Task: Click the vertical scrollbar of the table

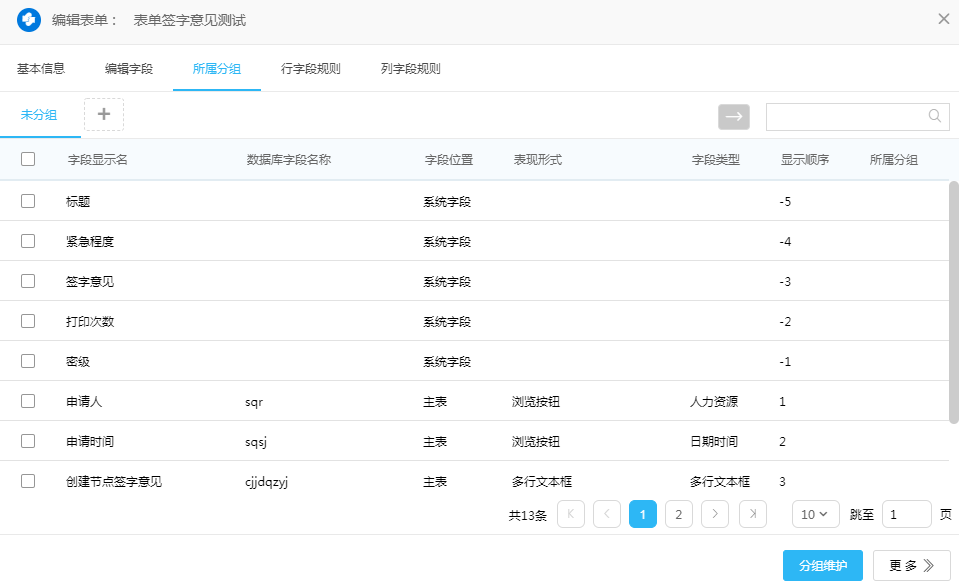Action: [953, 300]
